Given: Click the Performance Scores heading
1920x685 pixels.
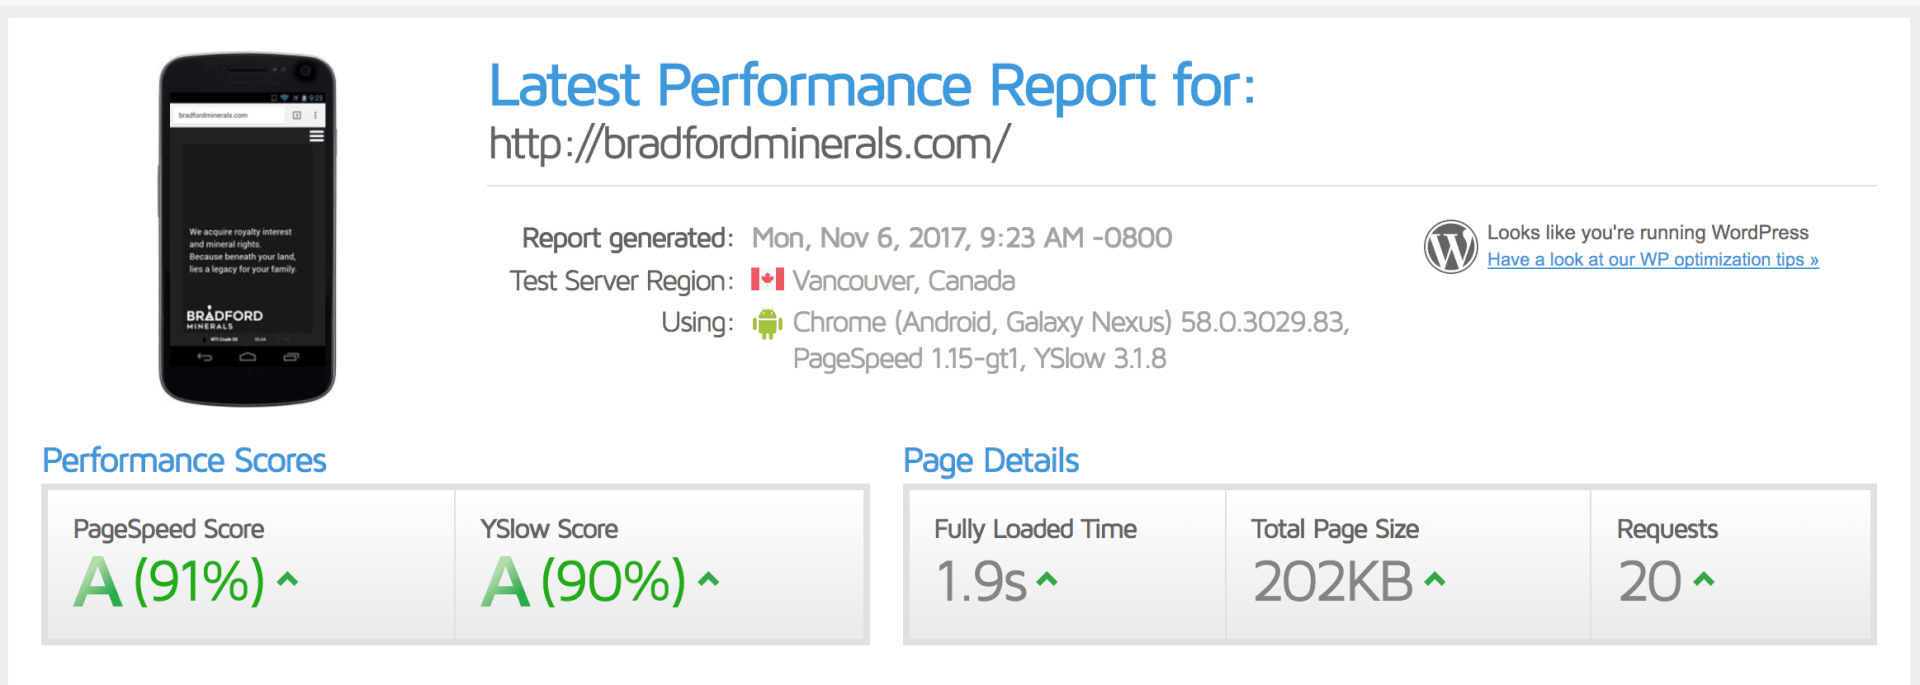Looking at the screenshot, I should [184, 461].
